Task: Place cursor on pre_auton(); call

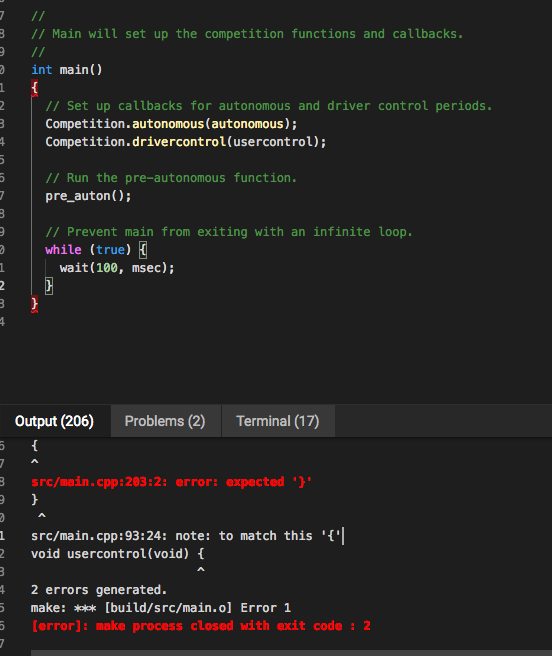Action: pyautogui.click(x=88, y=196)
